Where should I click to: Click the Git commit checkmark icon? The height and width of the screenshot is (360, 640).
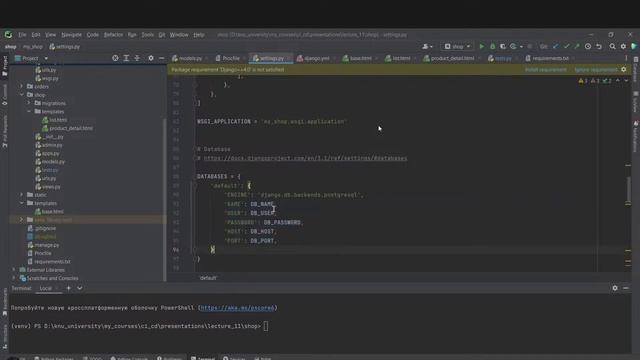[566, 47]
